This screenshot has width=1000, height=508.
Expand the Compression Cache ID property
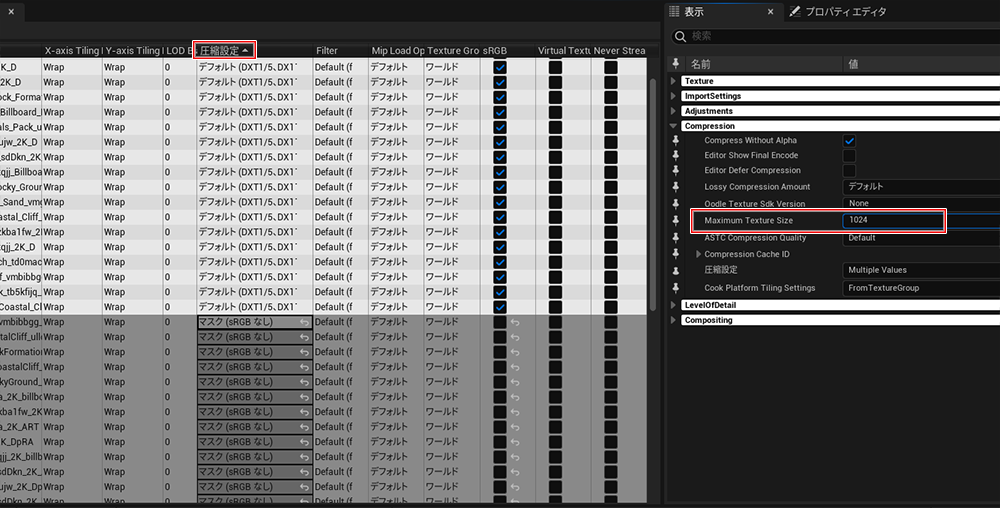pyautogui.click(x=698, y=254)
